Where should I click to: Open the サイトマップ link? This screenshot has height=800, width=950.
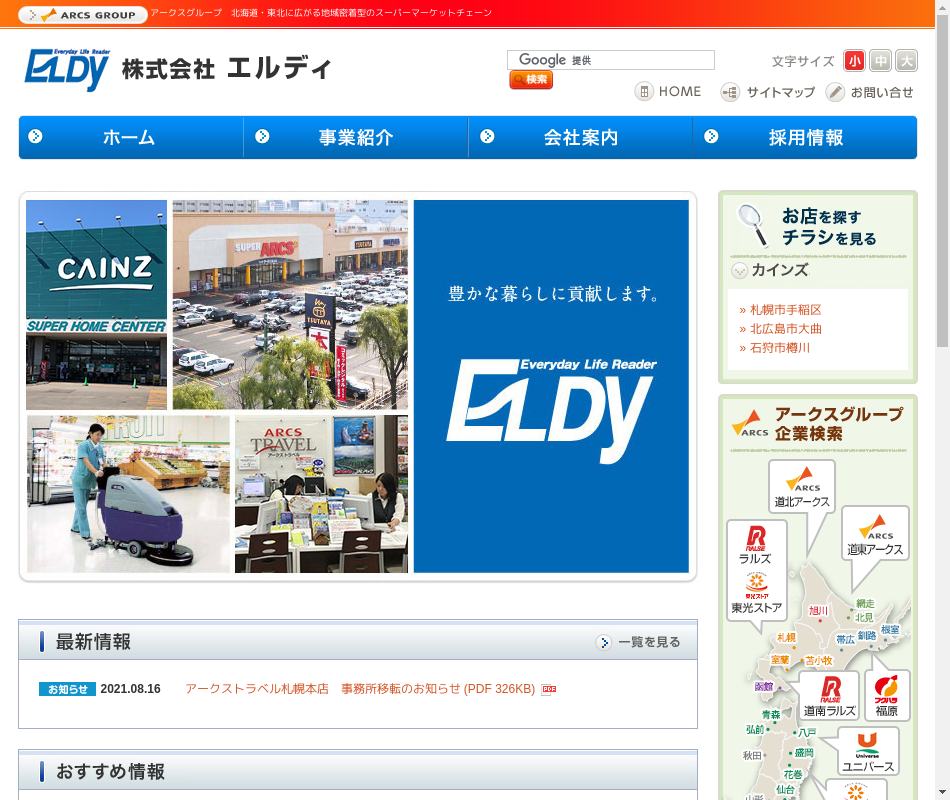pos(780,92)
